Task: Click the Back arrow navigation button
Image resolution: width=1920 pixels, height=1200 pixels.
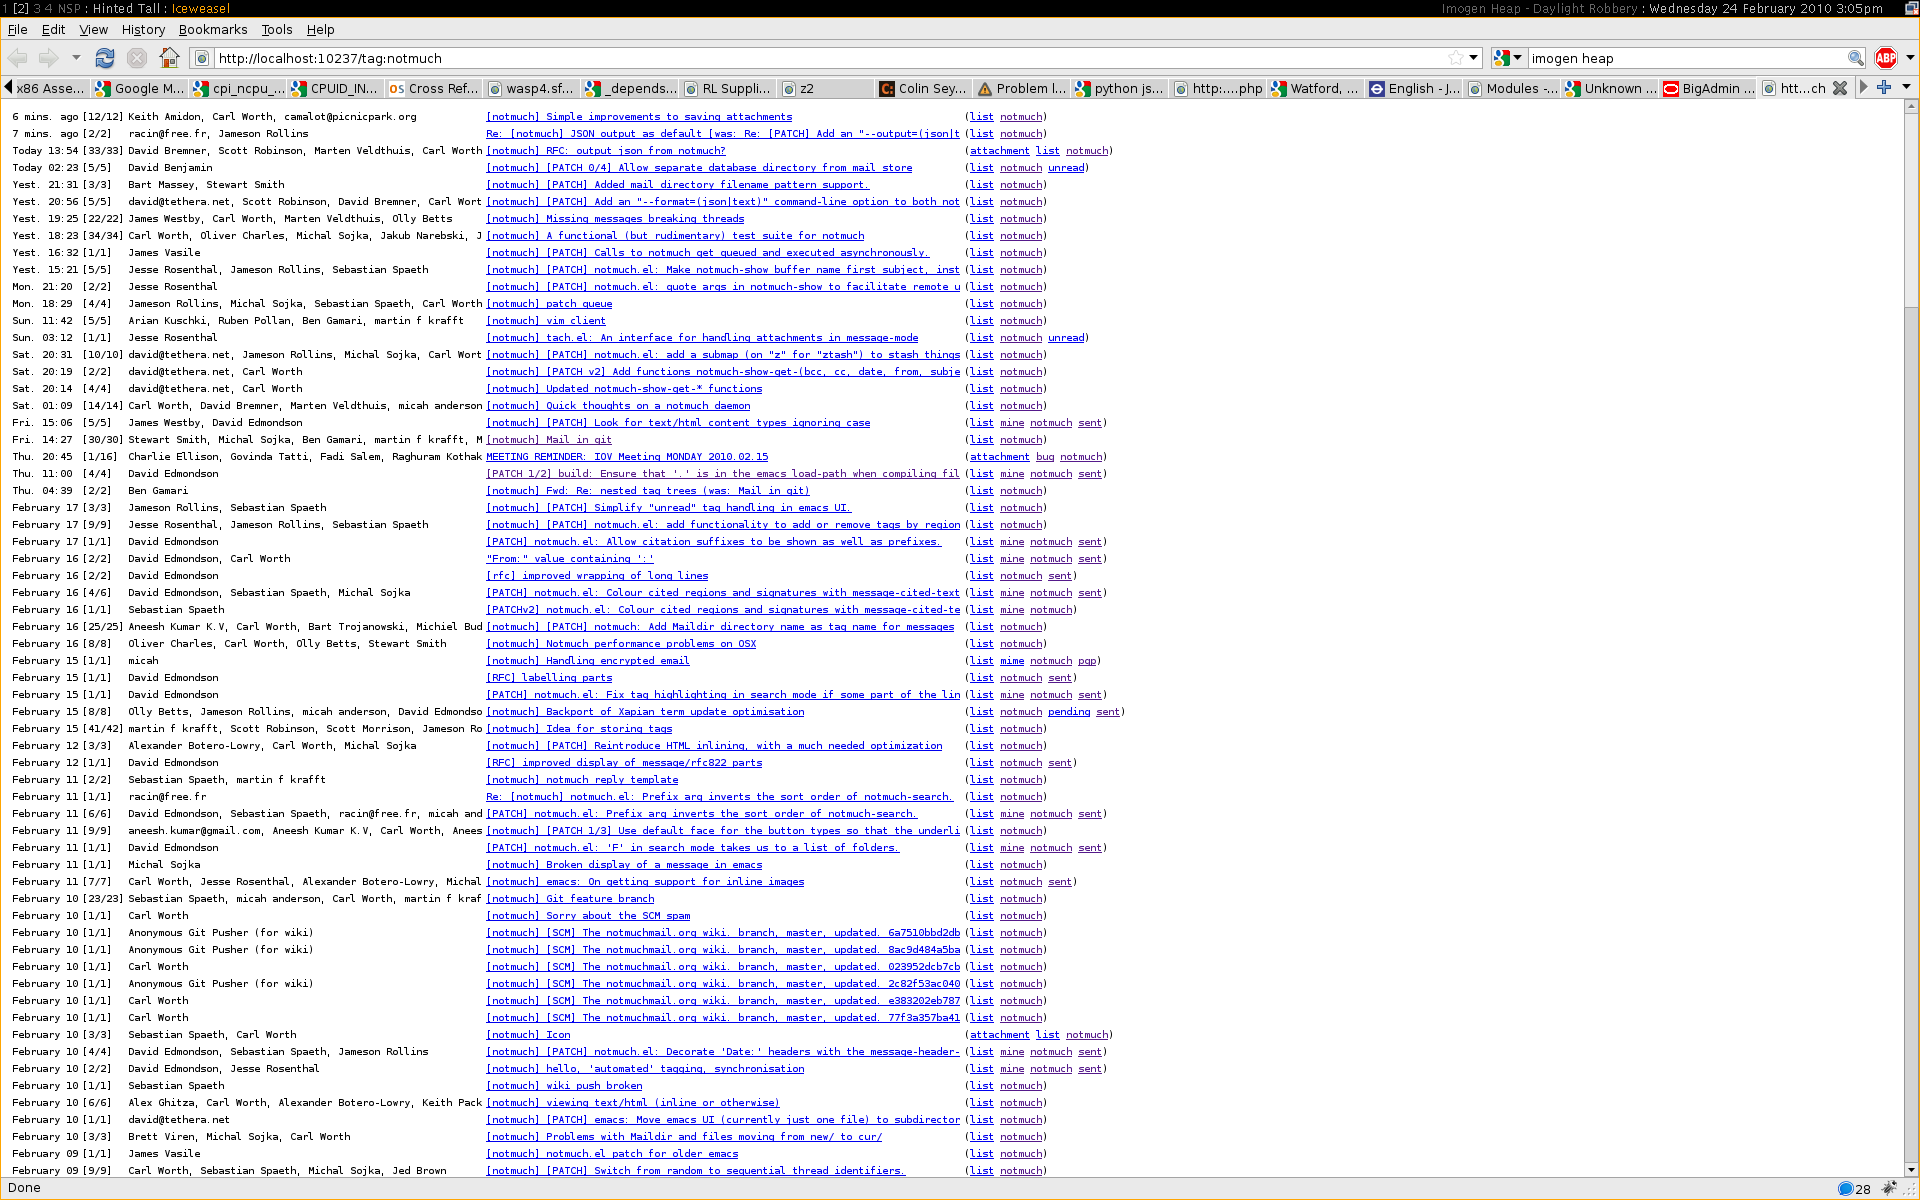Action: (x=18, y=58)
